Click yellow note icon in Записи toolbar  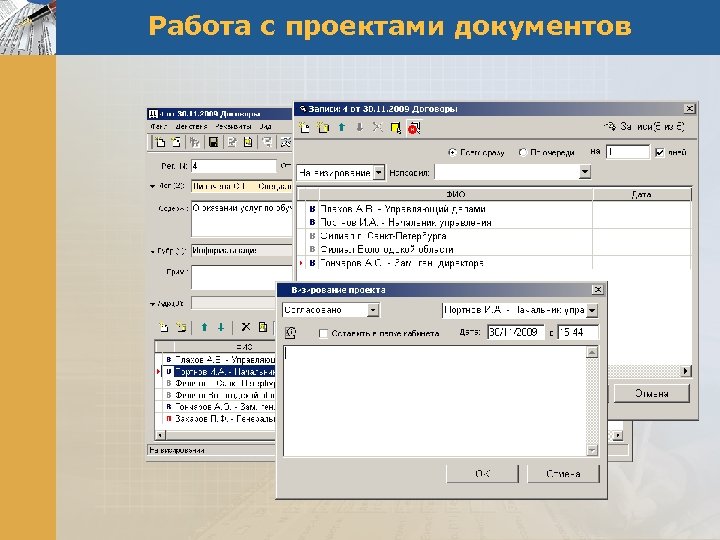point(395,128)
